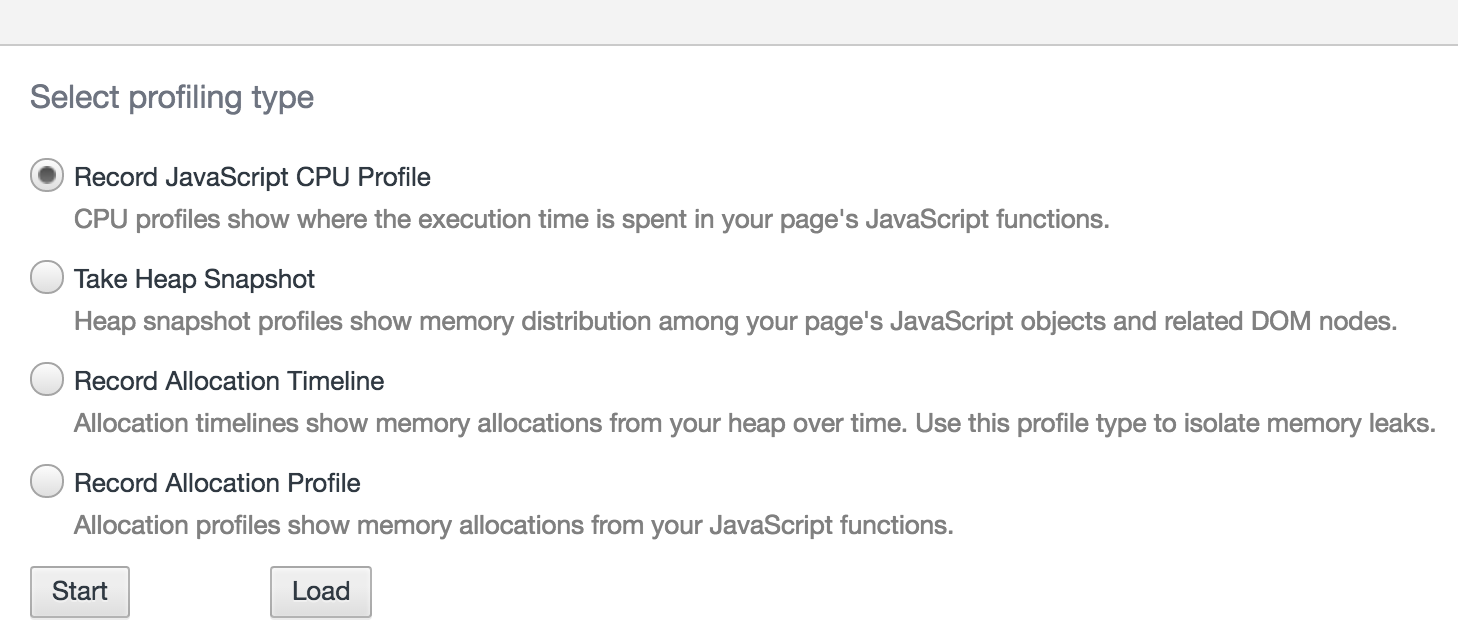
Task: Click the "Allocation timelines show memory allocations" sentence
Action: click(490, 424)
